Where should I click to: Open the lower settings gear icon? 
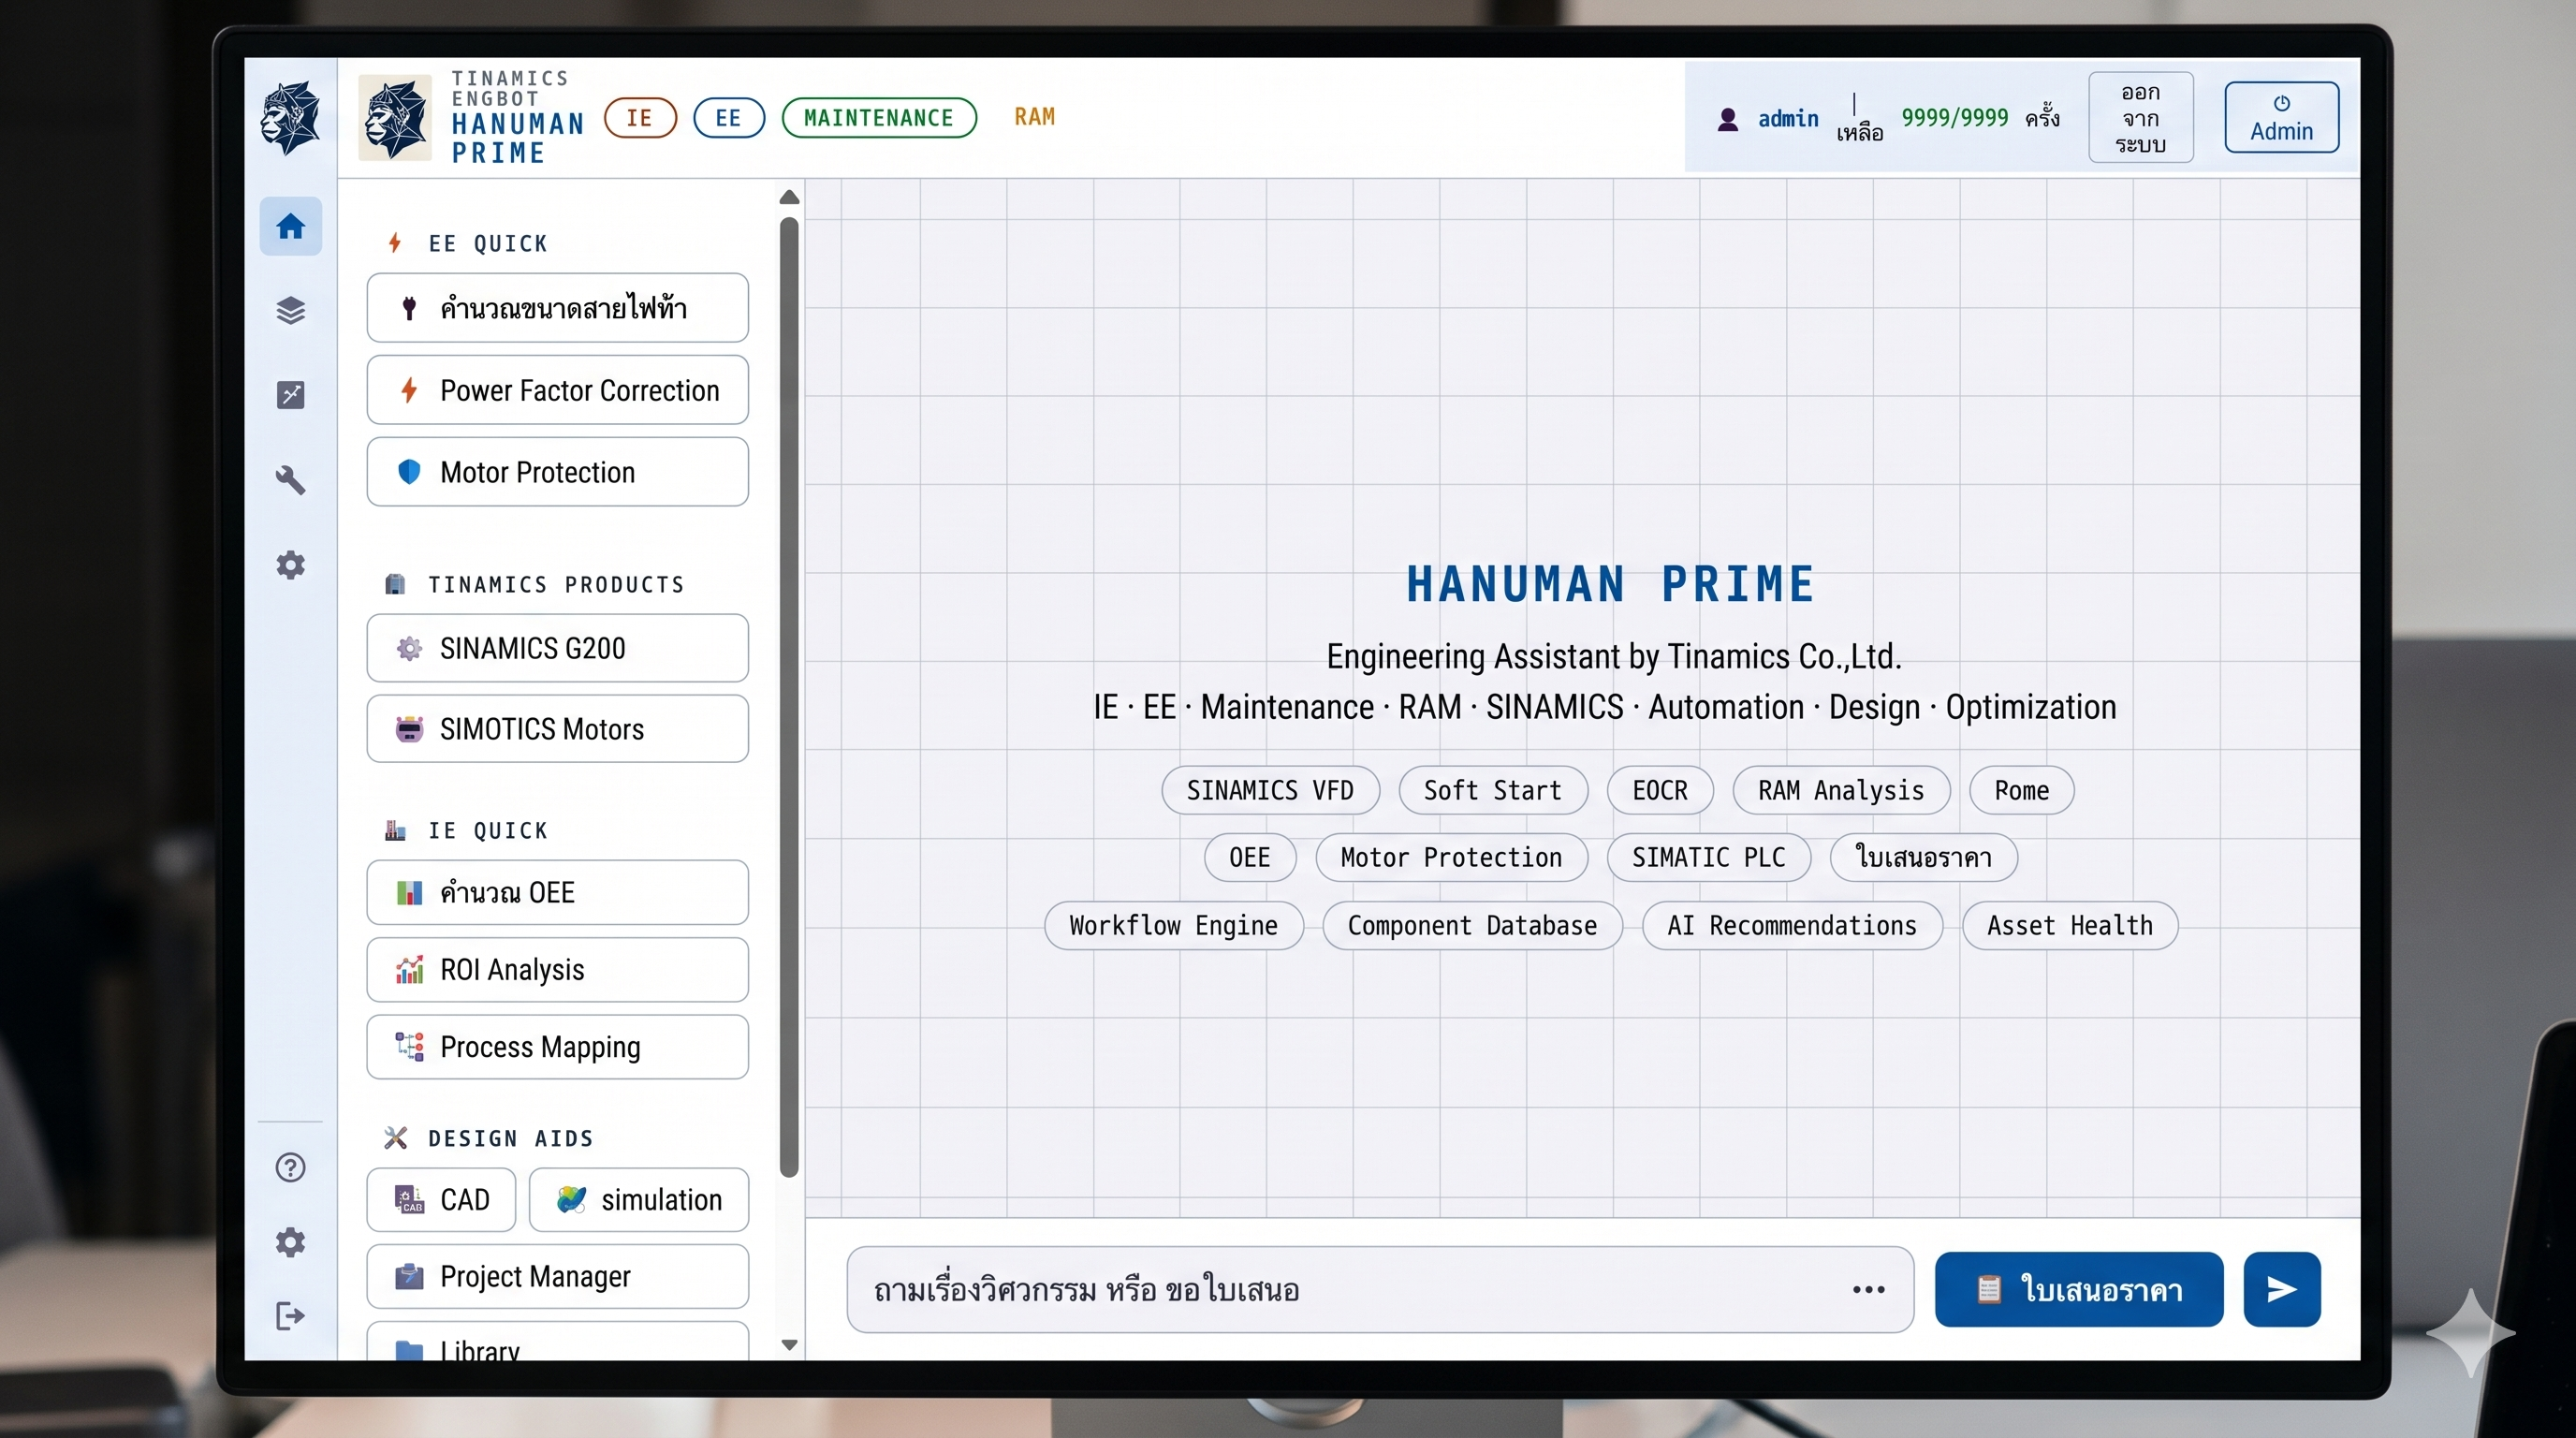(290, 1242)
